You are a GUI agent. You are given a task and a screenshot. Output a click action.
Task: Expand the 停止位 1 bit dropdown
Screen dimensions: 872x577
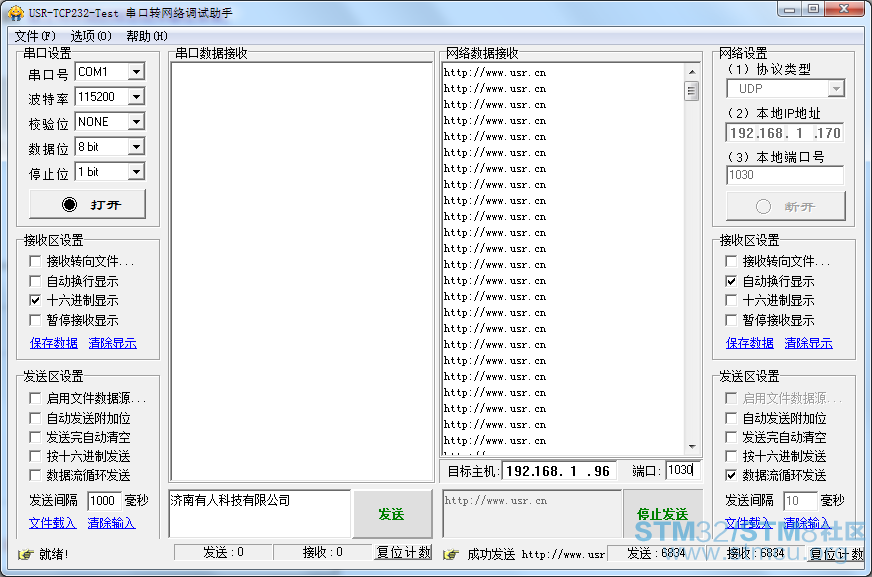[x=136, y=172]
